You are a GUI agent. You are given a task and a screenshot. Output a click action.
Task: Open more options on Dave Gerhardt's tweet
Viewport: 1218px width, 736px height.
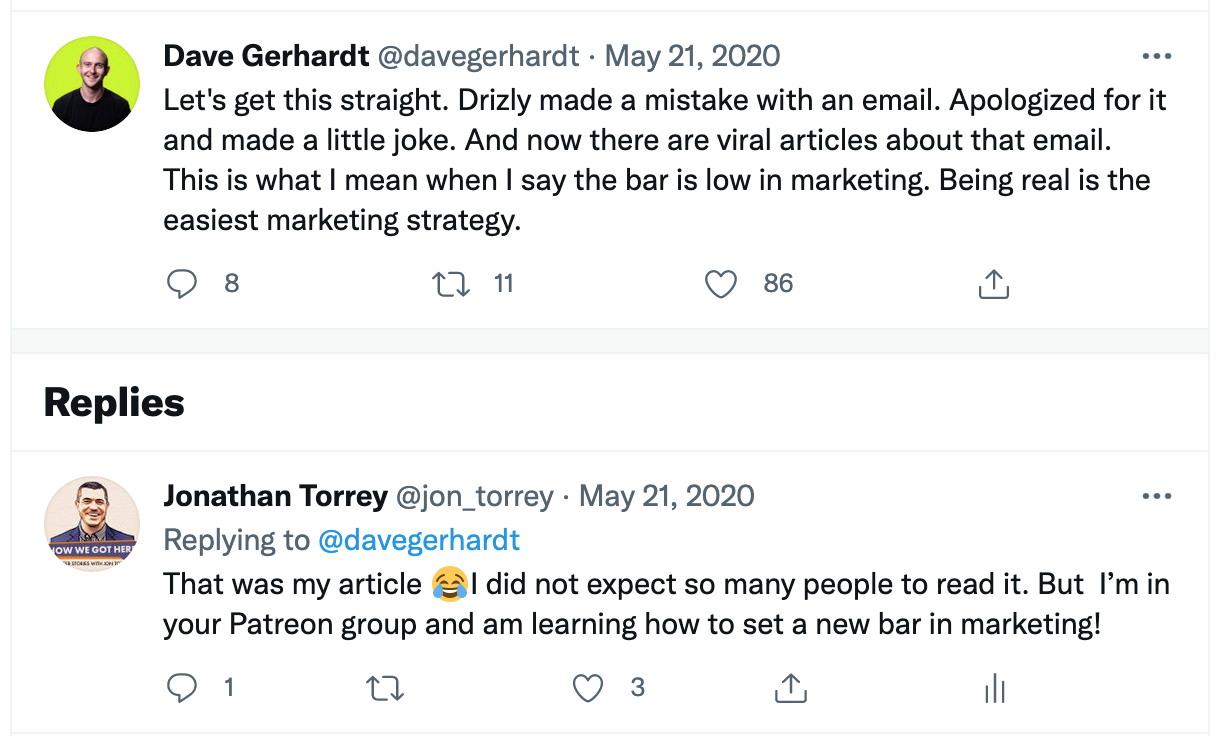pos(1156,56)
